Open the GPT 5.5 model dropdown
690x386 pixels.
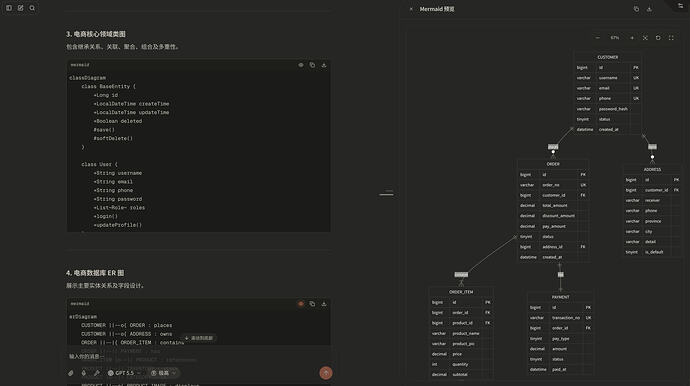(x=125, y=373)
